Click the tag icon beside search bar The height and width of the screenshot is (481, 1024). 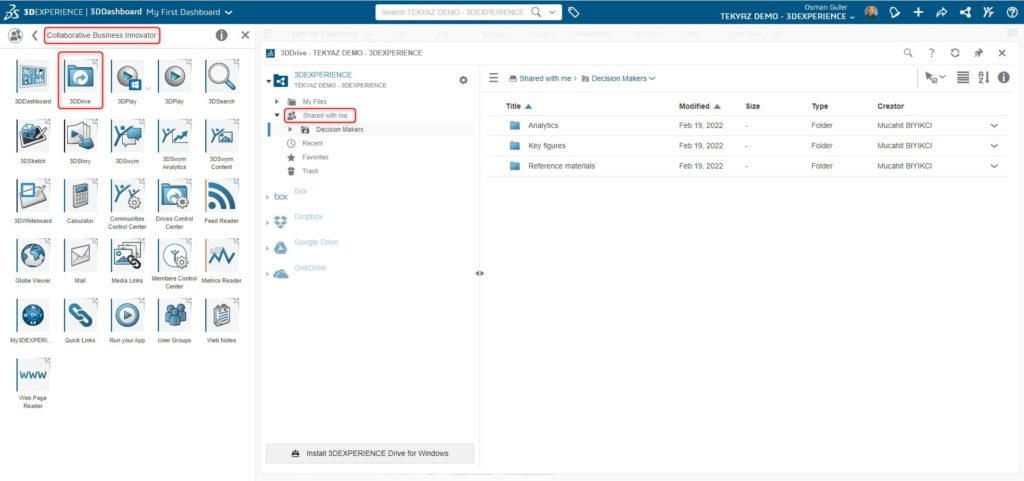click(x=573, y=12)
